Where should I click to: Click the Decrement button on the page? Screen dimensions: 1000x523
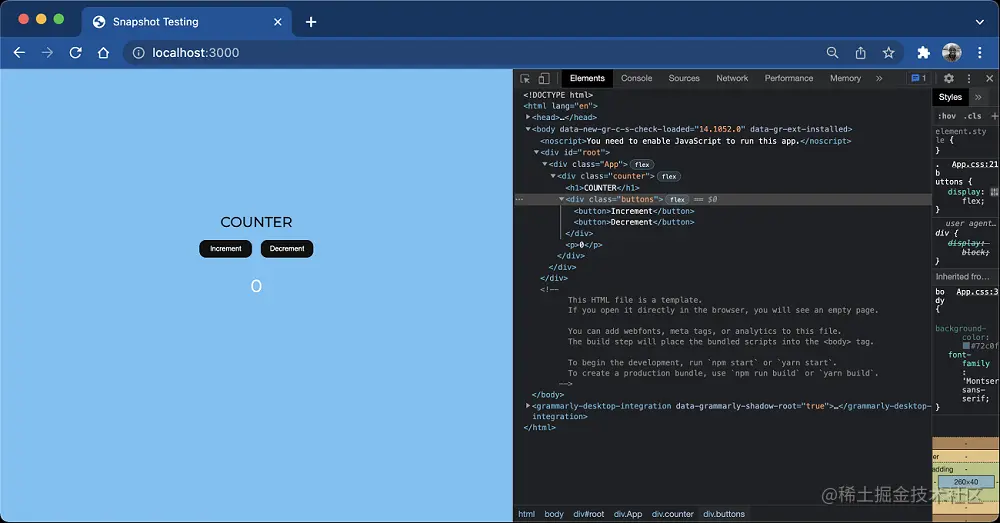[287, 249]
